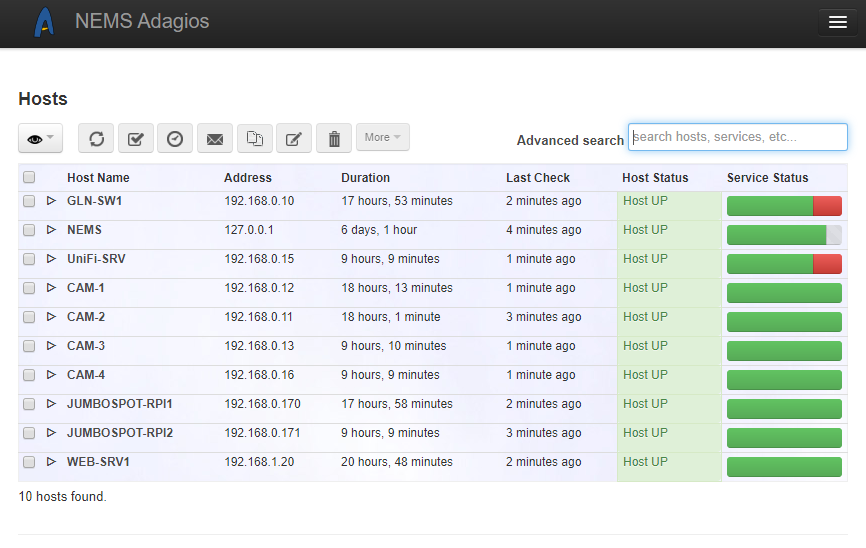Click the Host UP status for CAM-2
Viewport: 866px width, 548px height.
tap(645, 317)
